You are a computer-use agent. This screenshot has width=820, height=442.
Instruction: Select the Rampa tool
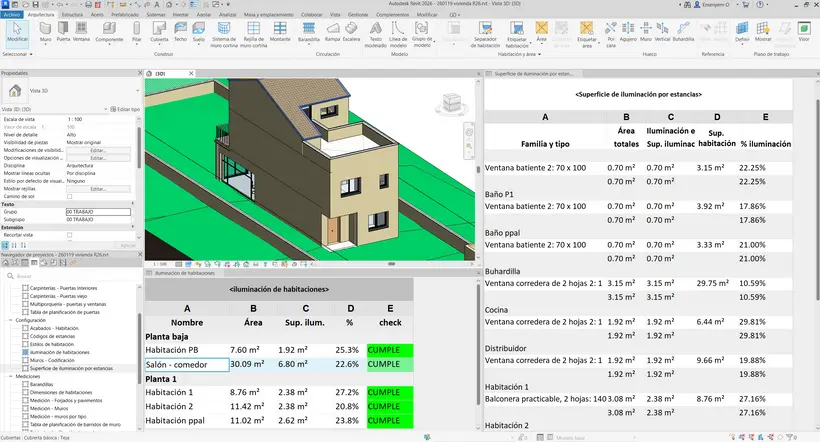point(333,31)
